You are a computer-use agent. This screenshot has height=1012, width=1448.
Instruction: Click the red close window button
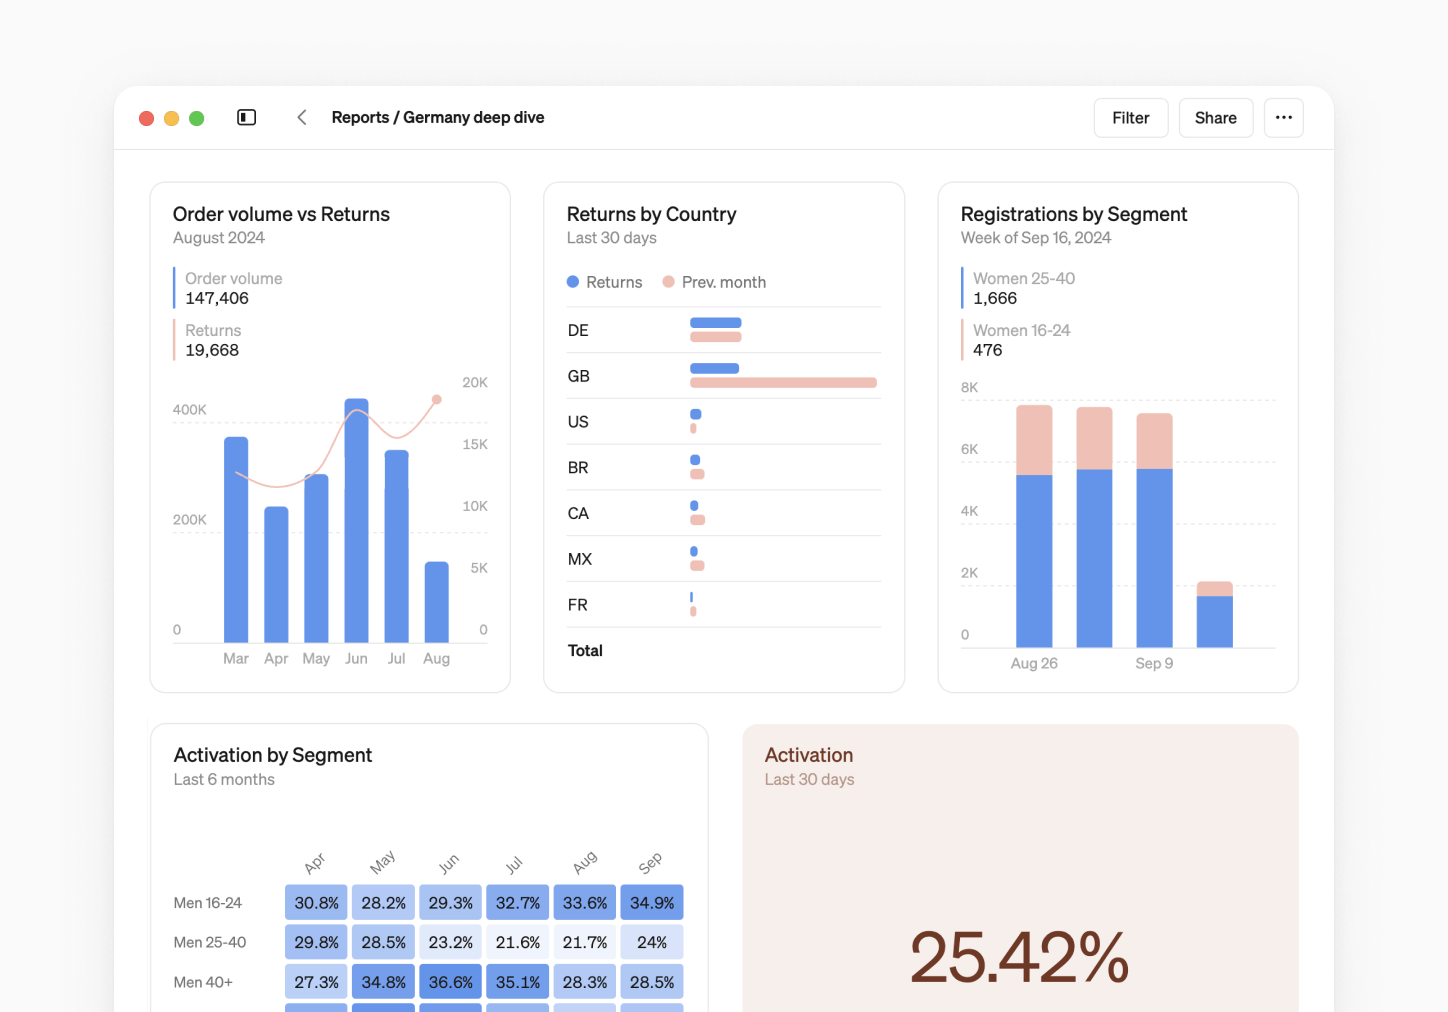pos(146,118)
